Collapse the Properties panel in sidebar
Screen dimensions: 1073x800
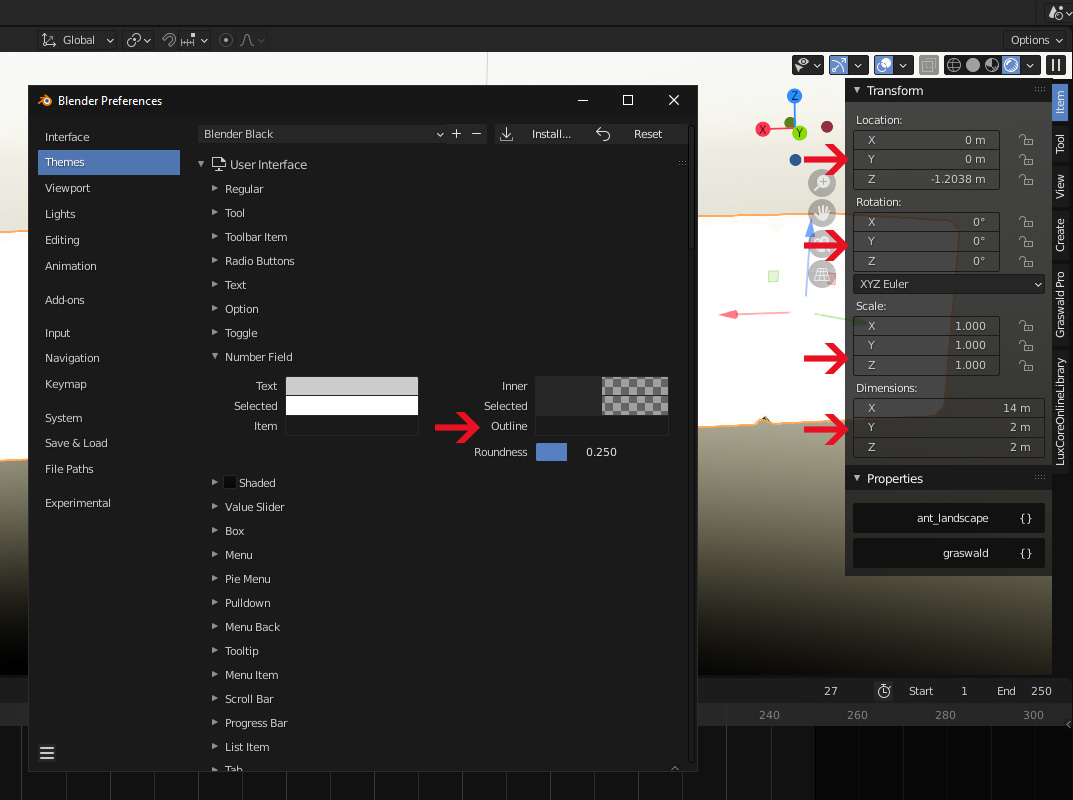[857, 478]
